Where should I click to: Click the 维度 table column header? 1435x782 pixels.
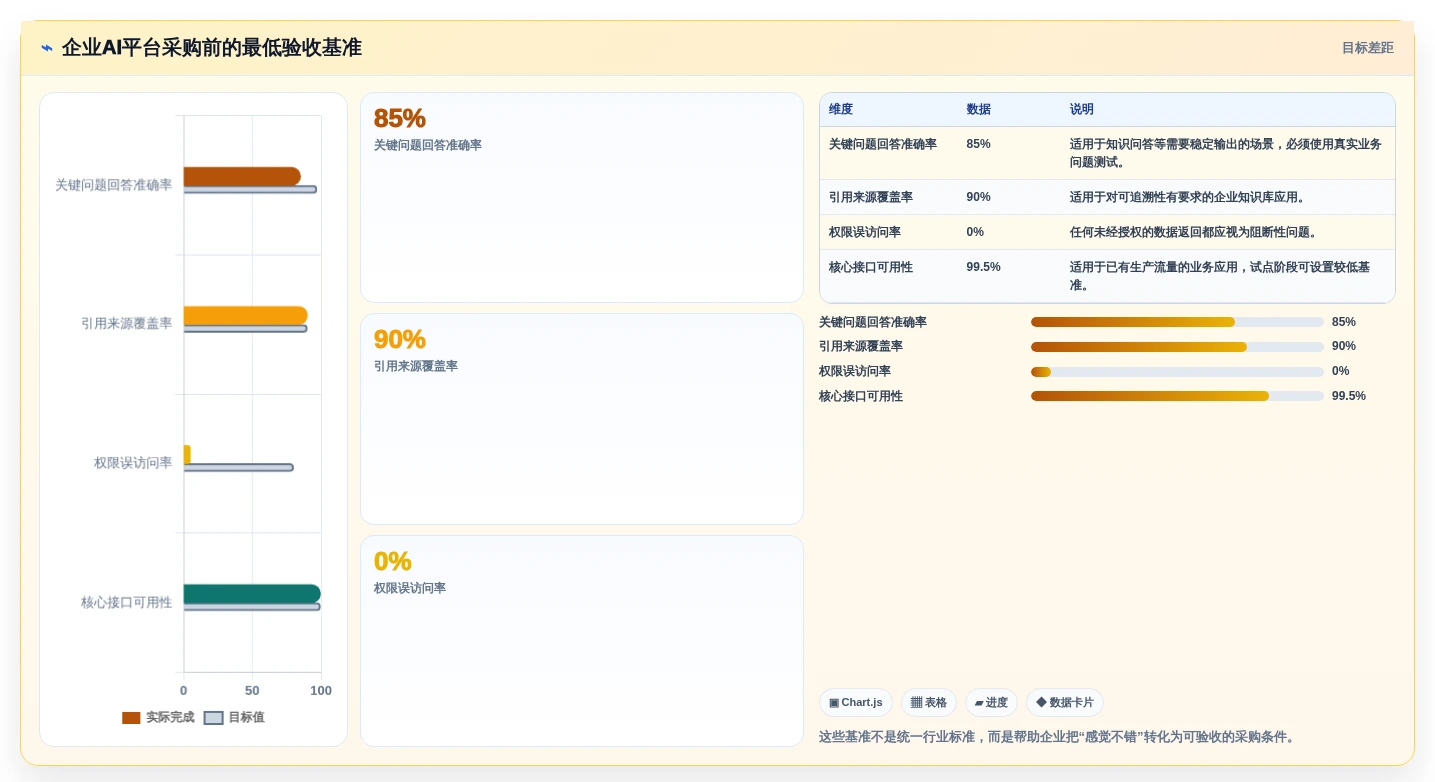pos(841,110)
